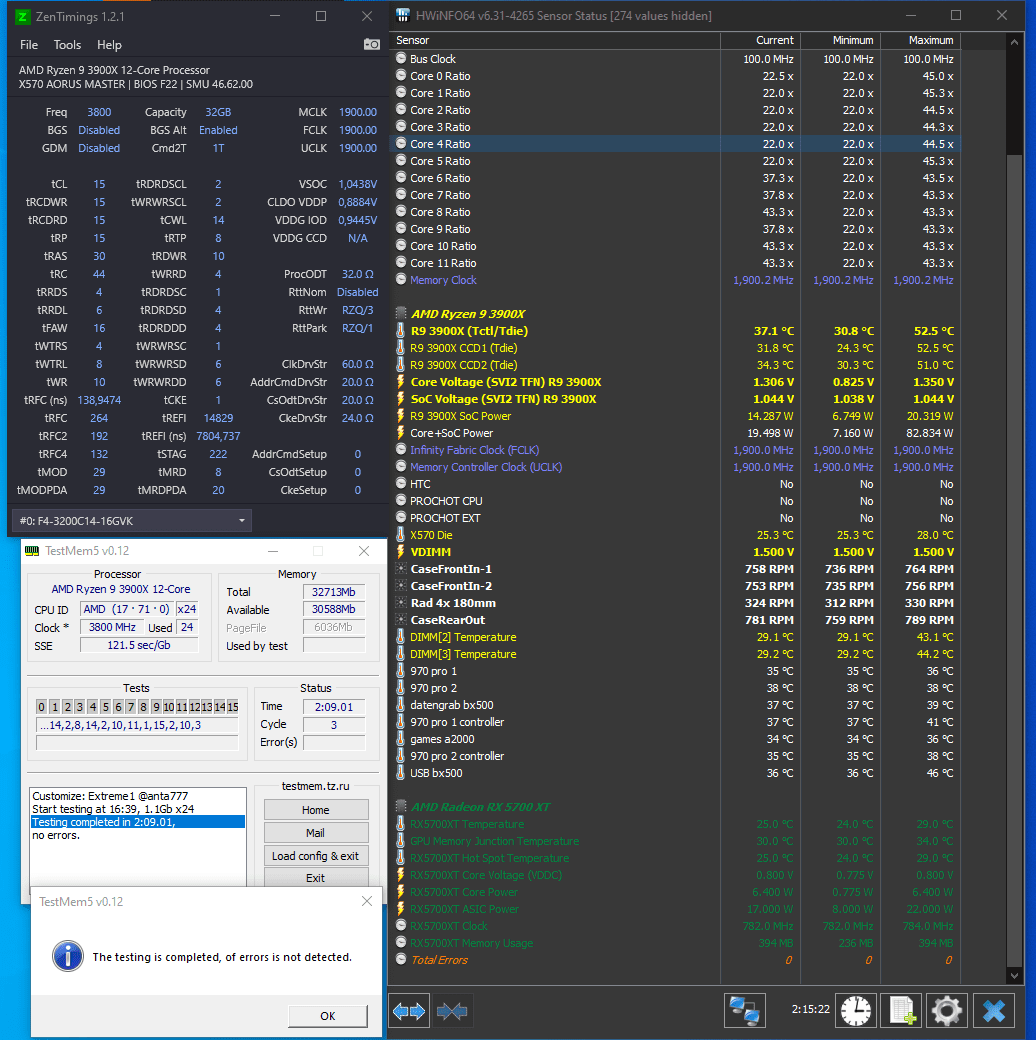This screenshot has height=1040, width=1036.
Task: Click the thermometer icon beside X570 Die
Action: tap(401, 535)
